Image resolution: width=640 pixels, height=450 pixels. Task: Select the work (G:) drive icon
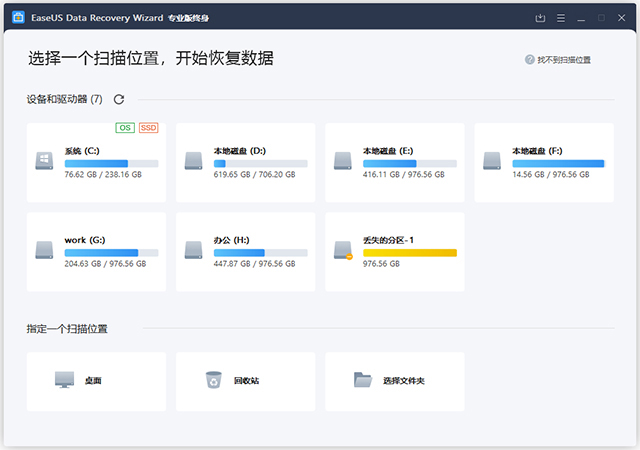click(45, 250)
